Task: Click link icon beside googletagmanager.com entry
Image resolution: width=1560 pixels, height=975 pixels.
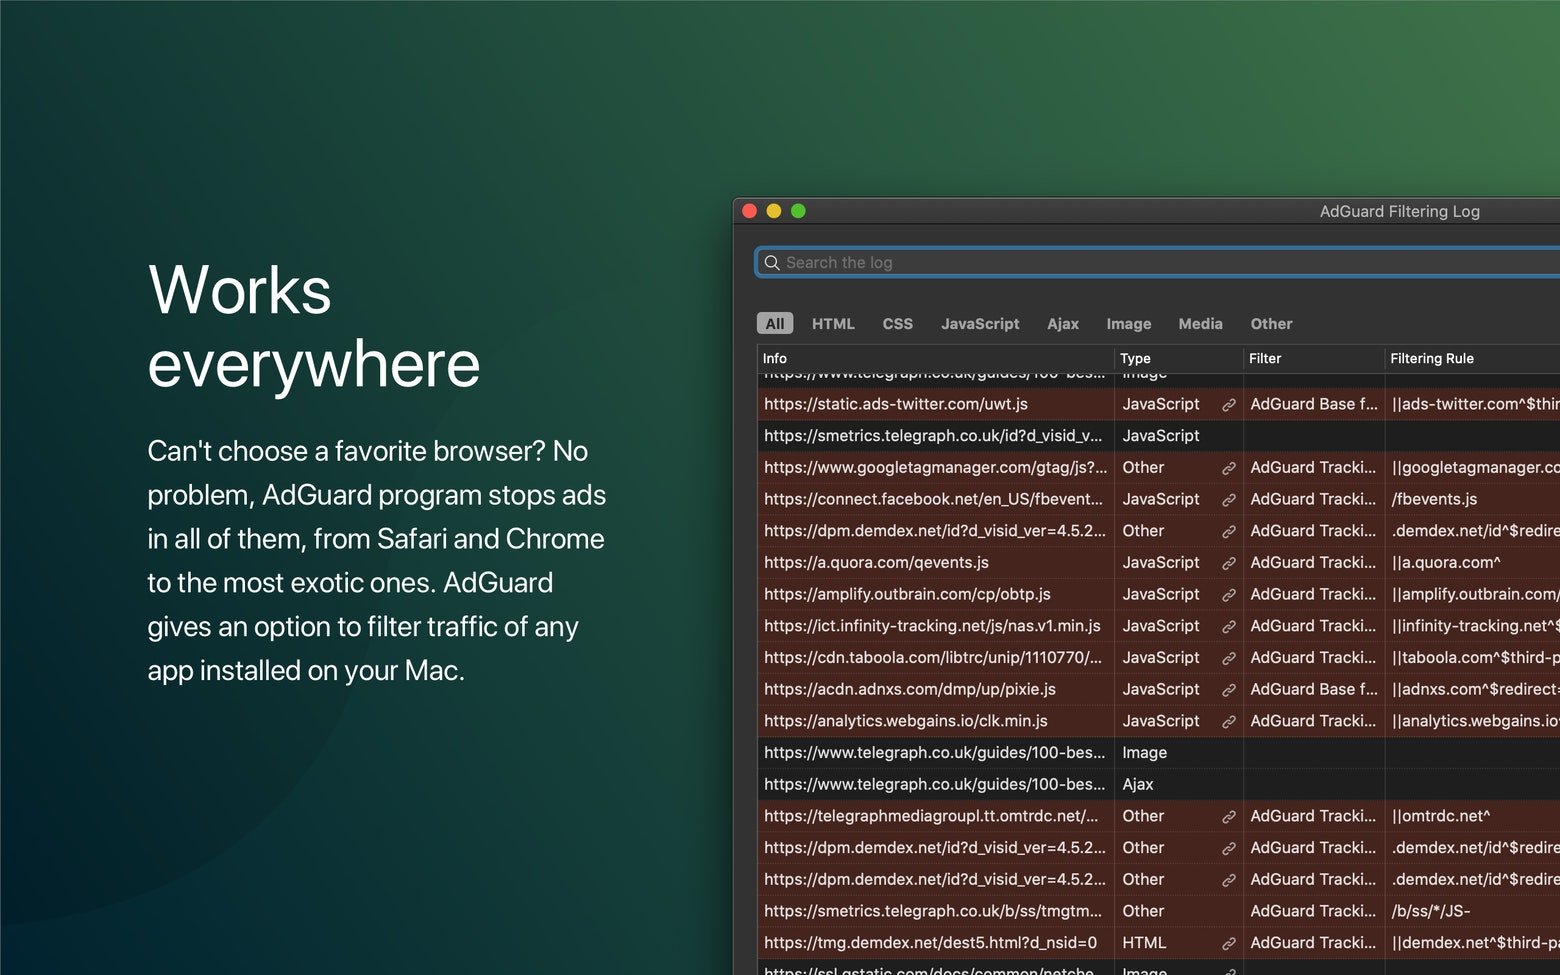Action: point(1228,468)
